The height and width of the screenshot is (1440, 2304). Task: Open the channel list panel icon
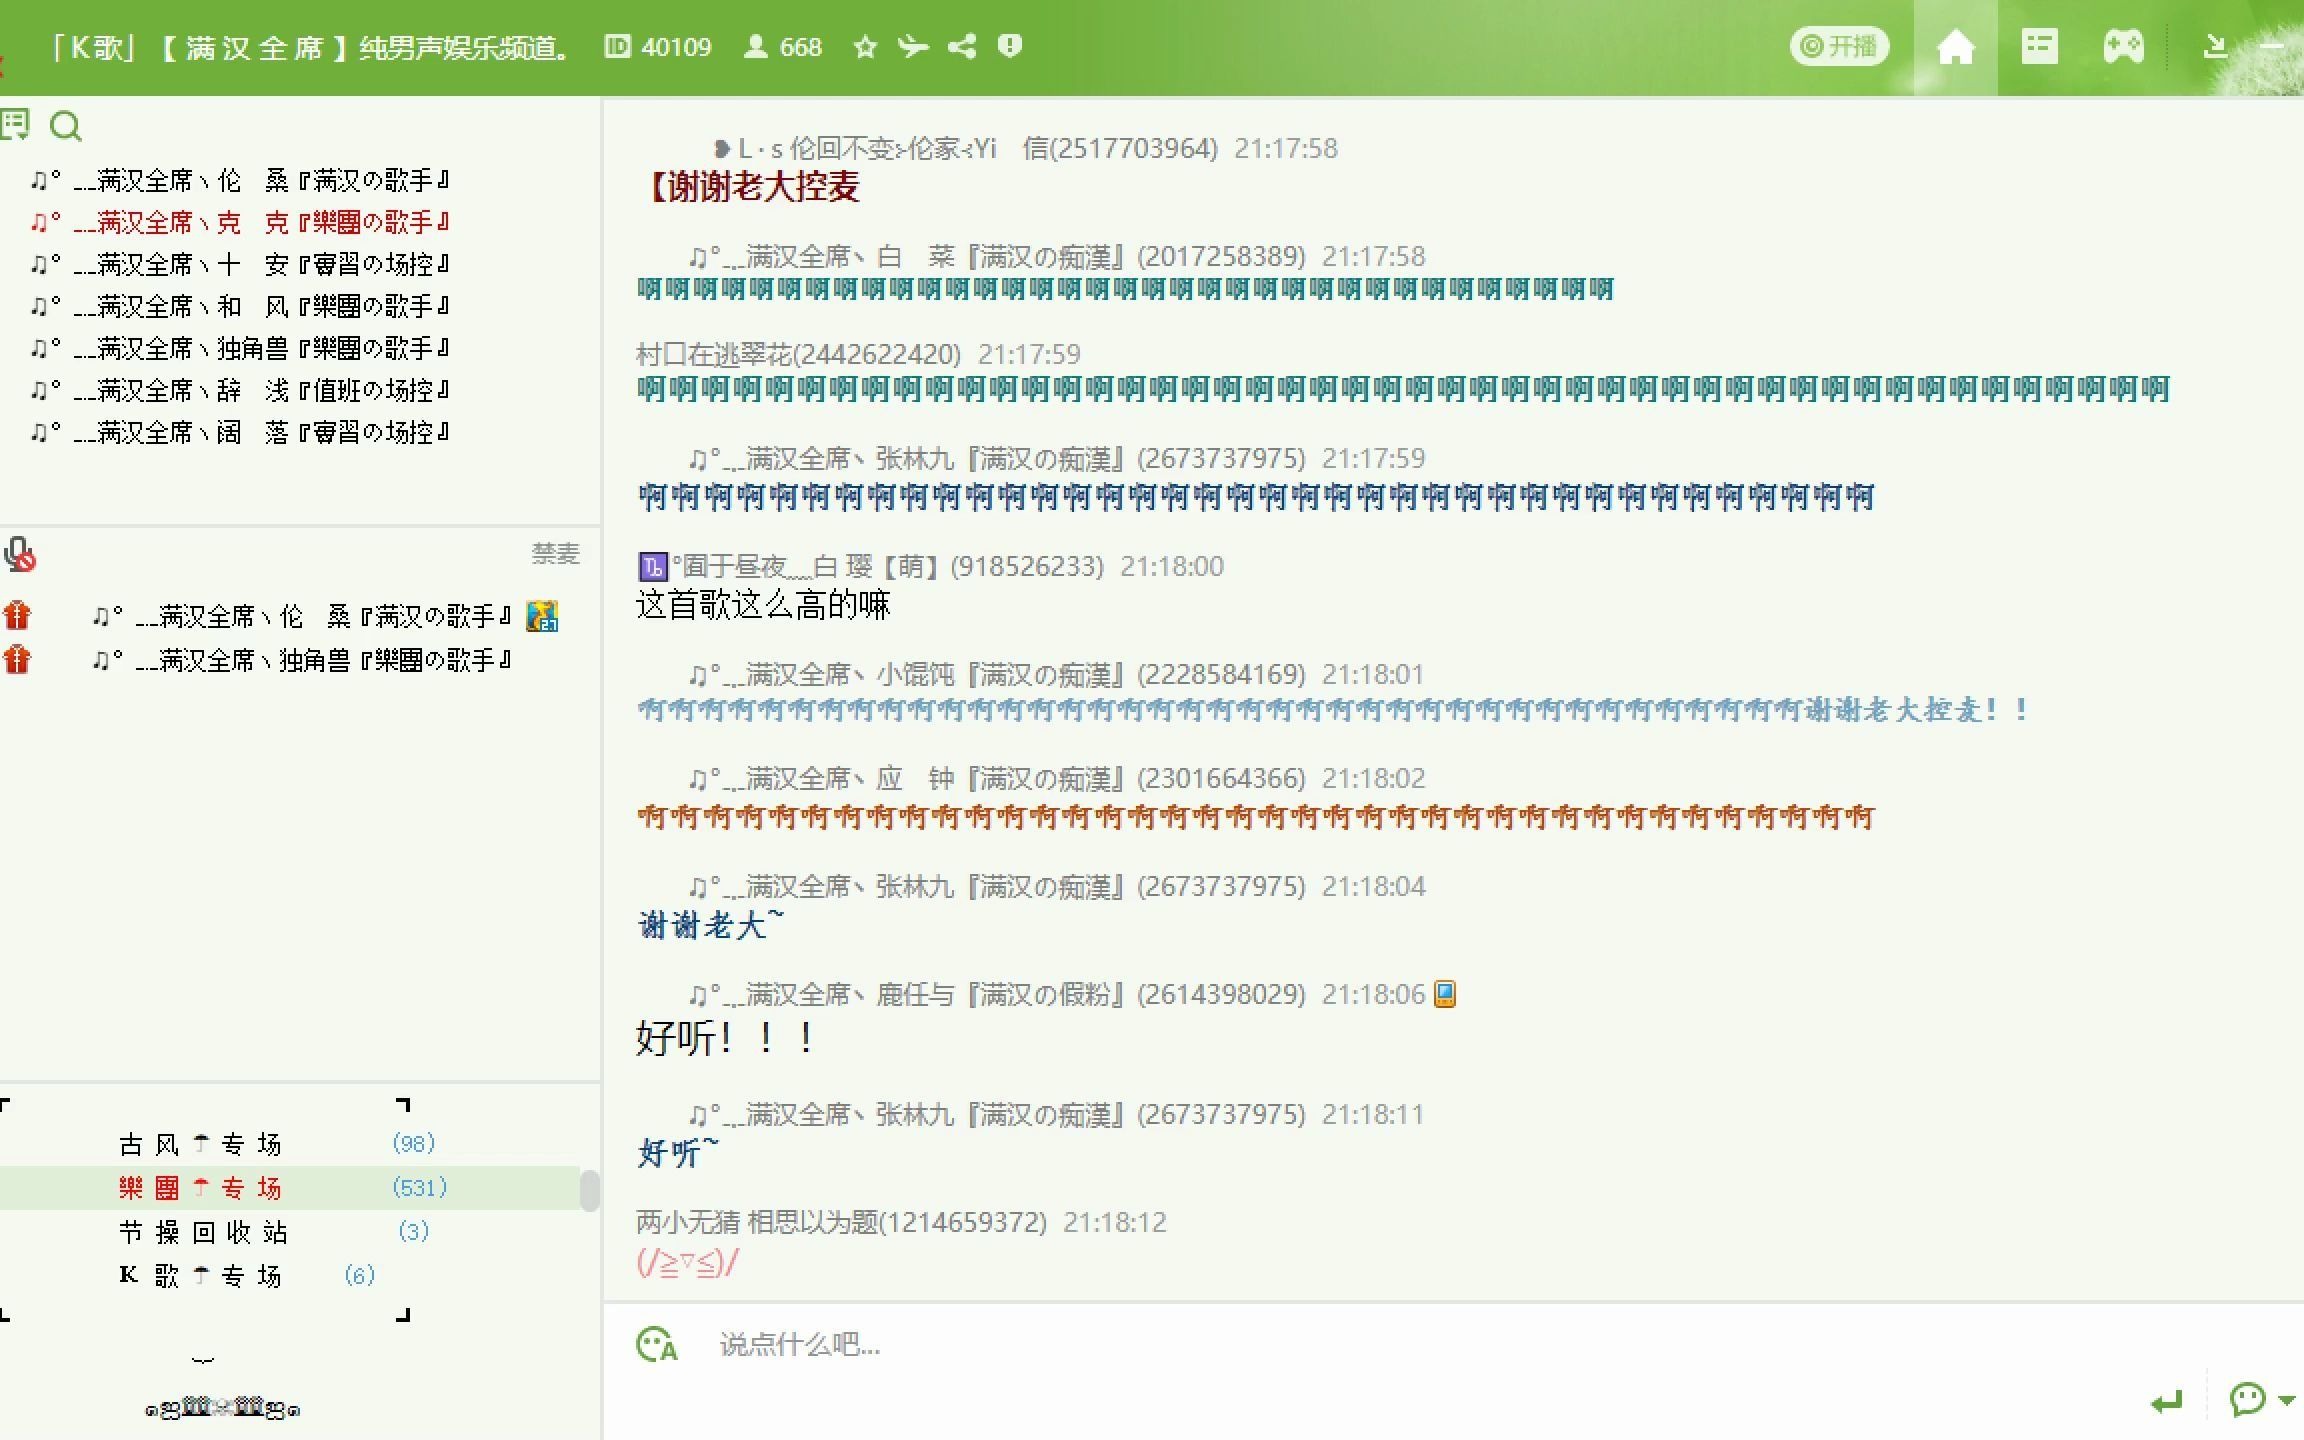pyautogui.click(x=15, y=125)
